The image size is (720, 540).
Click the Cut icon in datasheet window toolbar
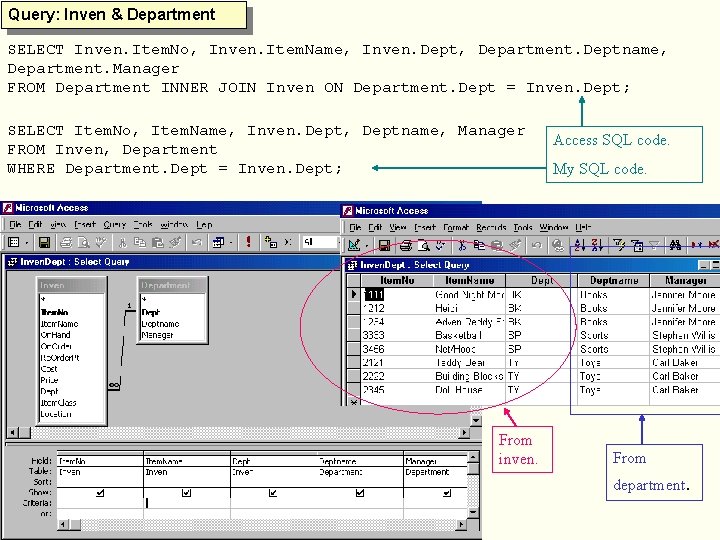pyautogui.click(x=462, y=245)
